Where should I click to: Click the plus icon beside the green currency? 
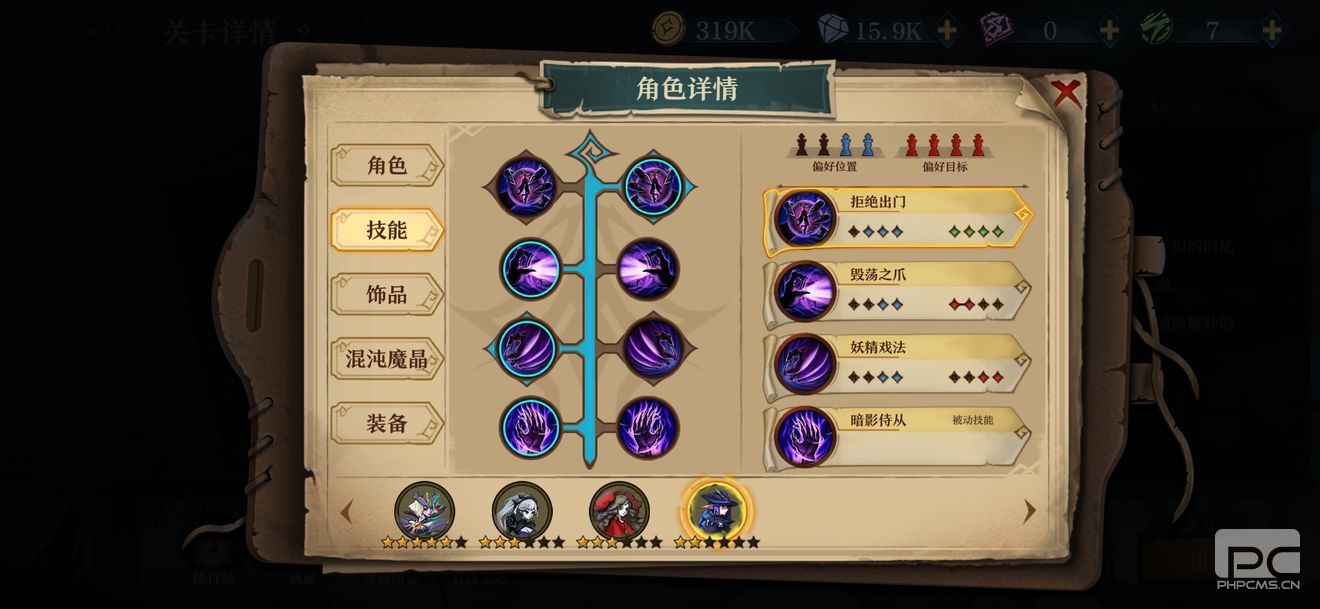(x=1271, y=30)
